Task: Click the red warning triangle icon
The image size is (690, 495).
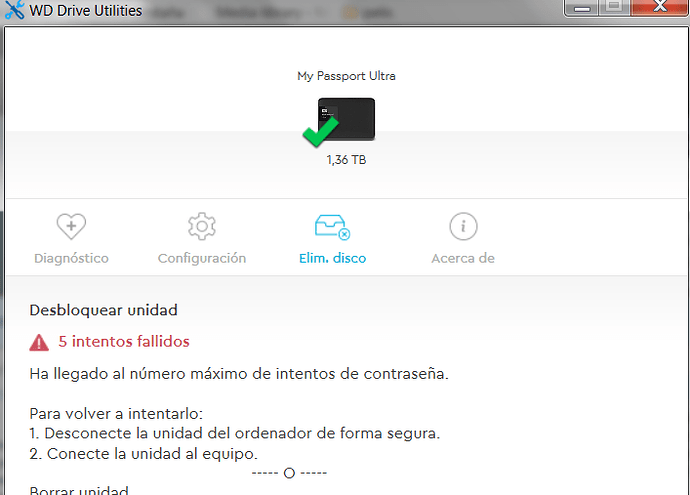Action: coord(39,342)
